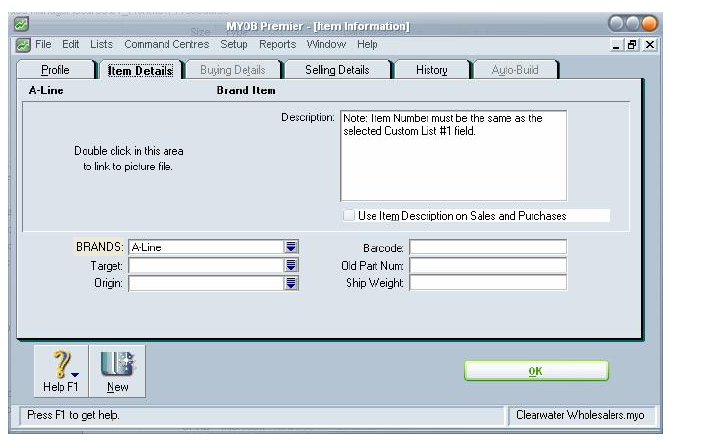The height and width of the screenshot is (440, 722).
Task: Click the Old Part Num input field
Action: pos(488,266)
